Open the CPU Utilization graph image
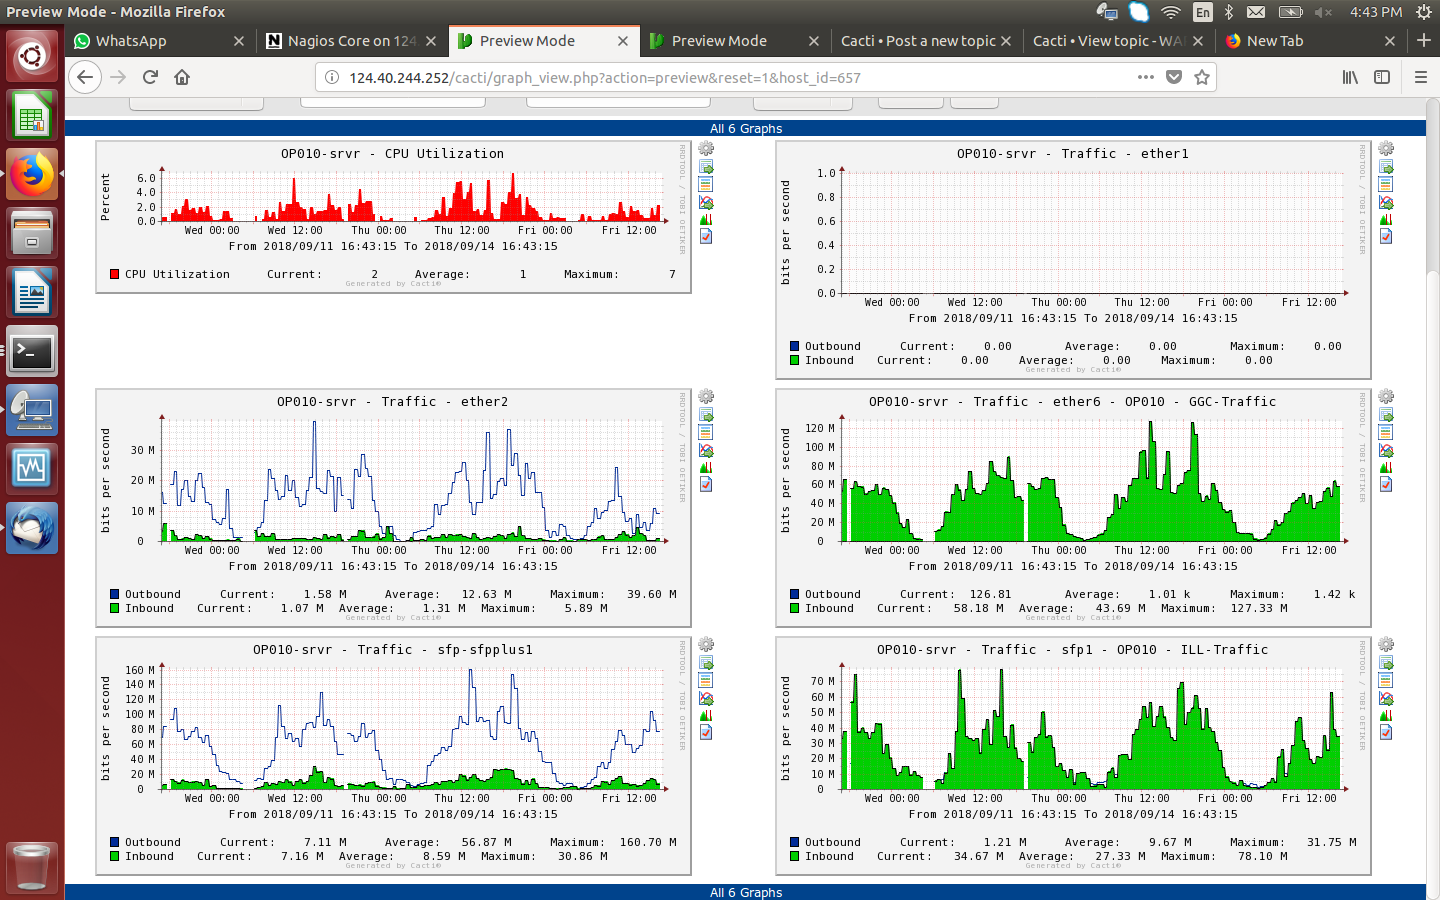Image resolution: width=1440 pixels, height=900 pixels. tap(393, 217)
